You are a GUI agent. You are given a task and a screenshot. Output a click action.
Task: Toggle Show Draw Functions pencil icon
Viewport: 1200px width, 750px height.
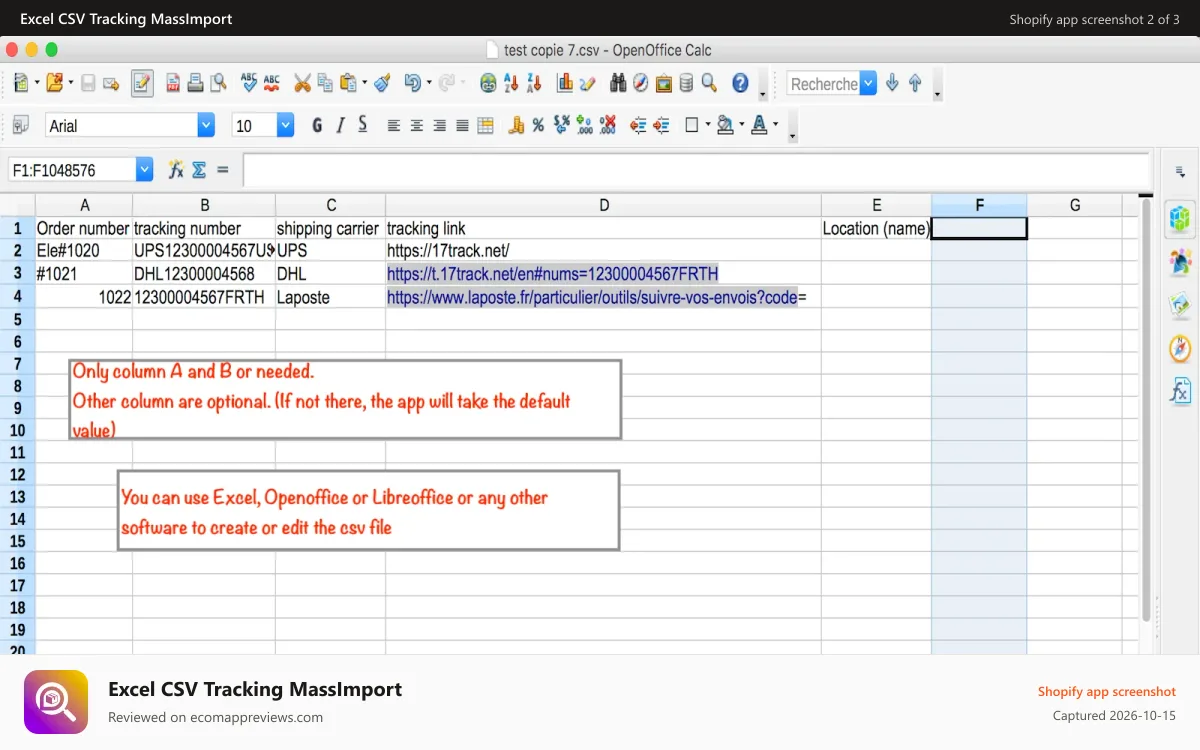[x=587, y=83]
